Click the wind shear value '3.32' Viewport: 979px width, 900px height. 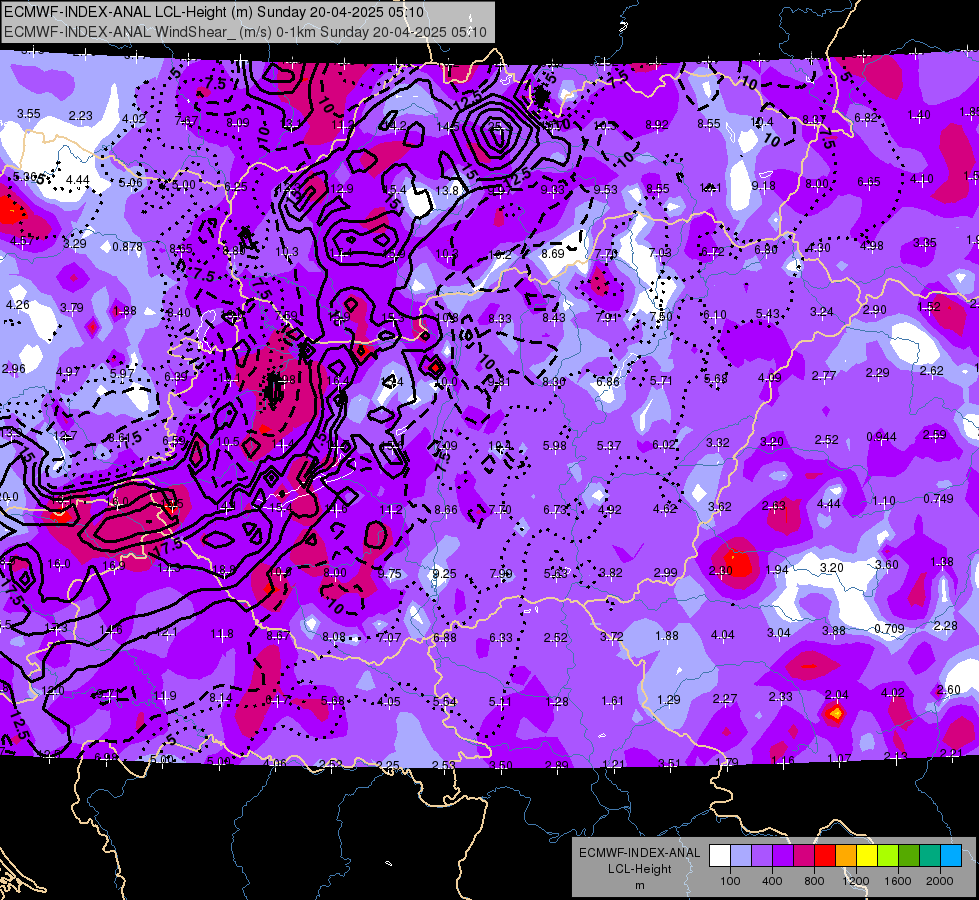click(717, 442)
